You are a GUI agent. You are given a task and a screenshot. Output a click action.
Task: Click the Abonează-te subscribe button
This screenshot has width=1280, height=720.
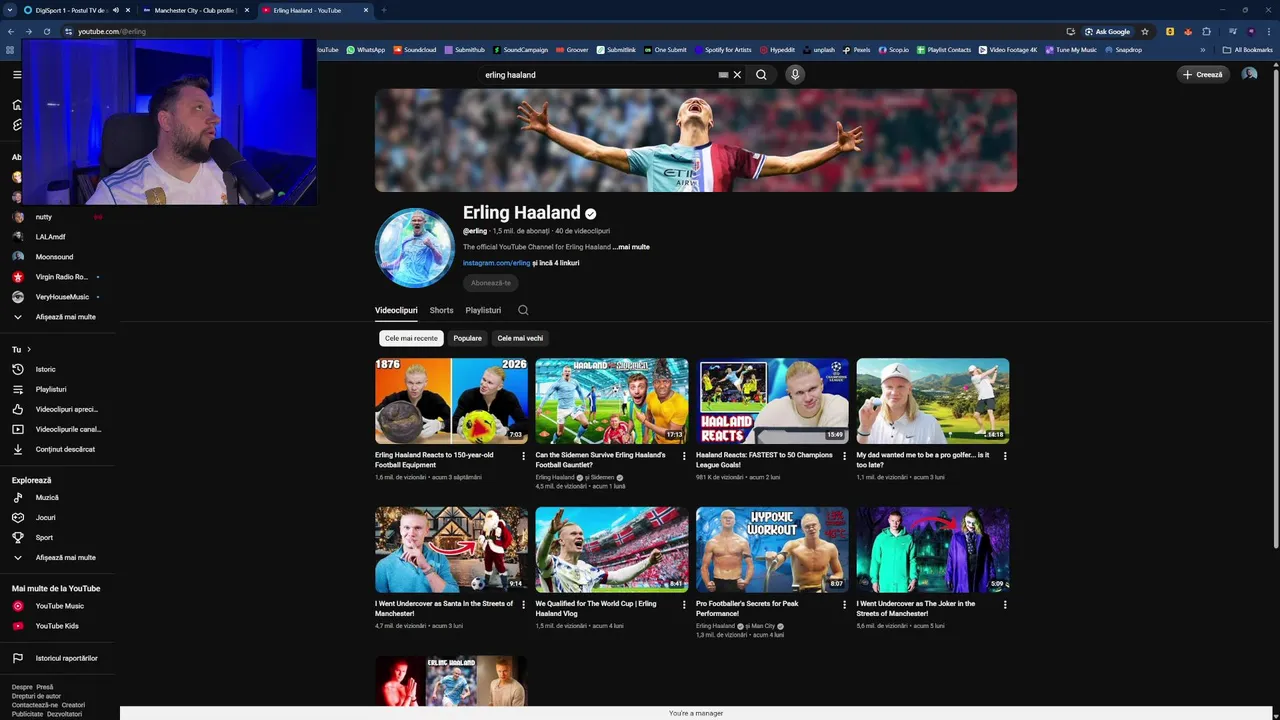[x=491, y=283]
